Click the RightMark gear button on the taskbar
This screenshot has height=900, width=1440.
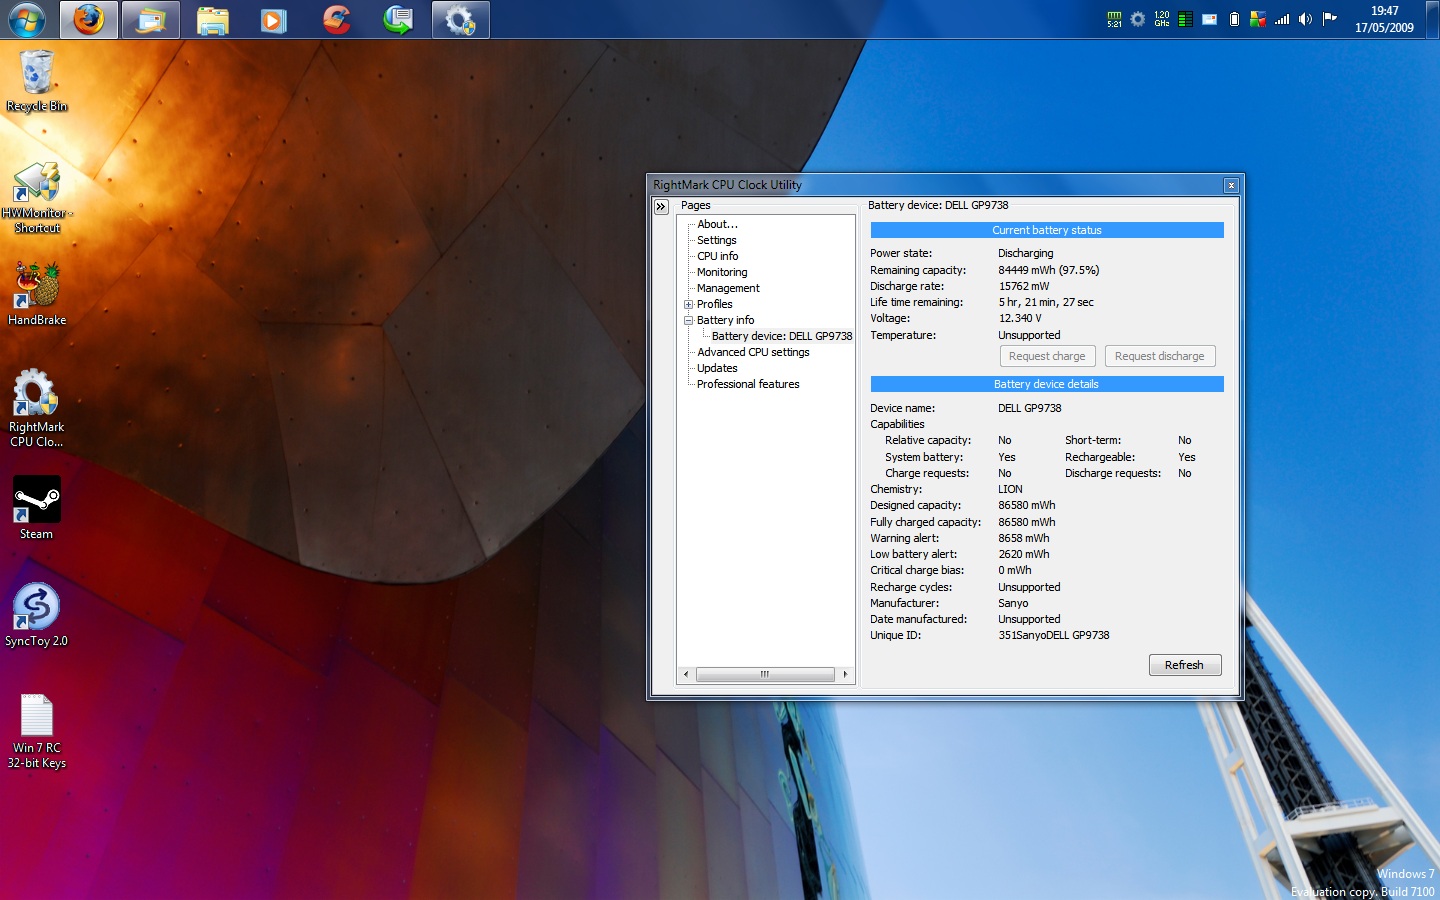pyautogui.click(x=460, y=19)
